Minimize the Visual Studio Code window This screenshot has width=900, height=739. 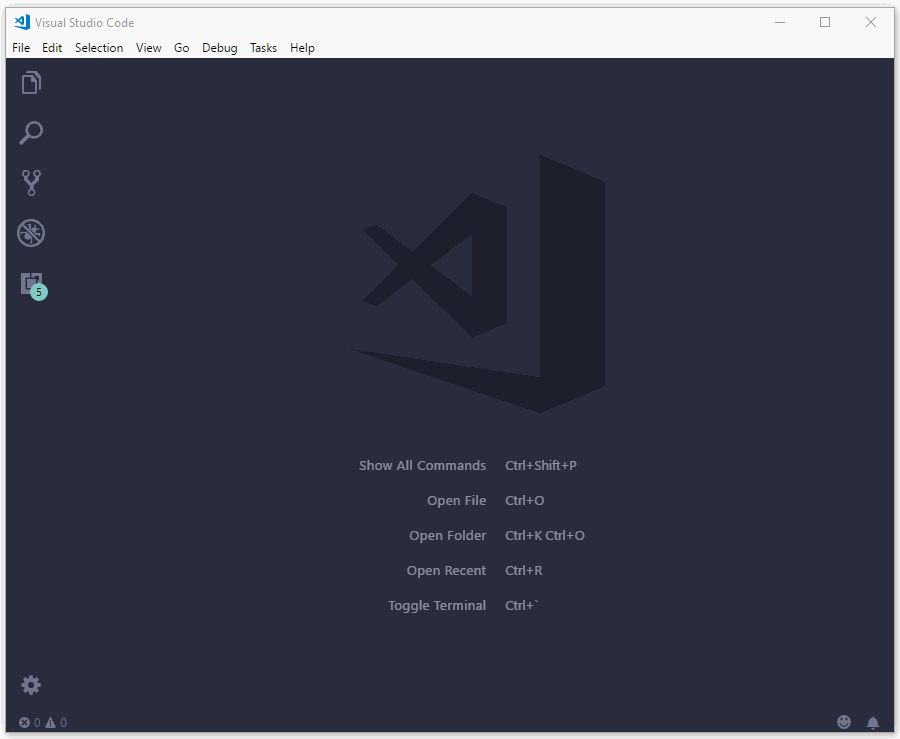(780, 22)
